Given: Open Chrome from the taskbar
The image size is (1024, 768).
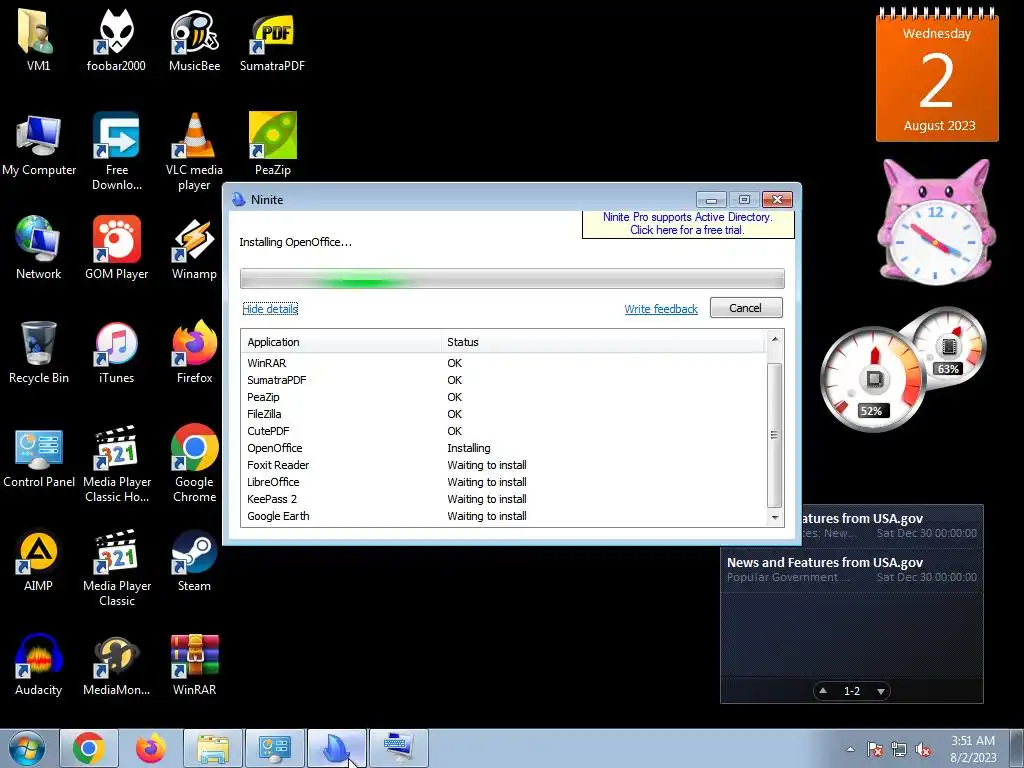Looking at the screenshot, I should pyautogui.click(x=89, y=748).
